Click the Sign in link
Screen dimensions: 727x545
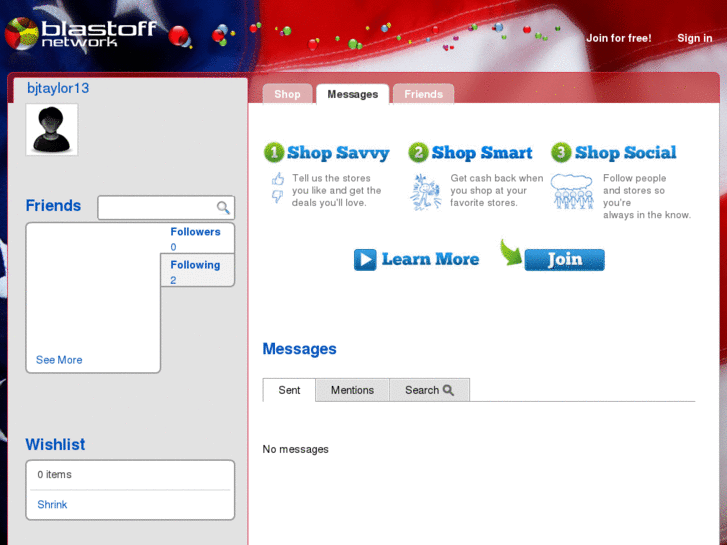click(x=695, y=38)
